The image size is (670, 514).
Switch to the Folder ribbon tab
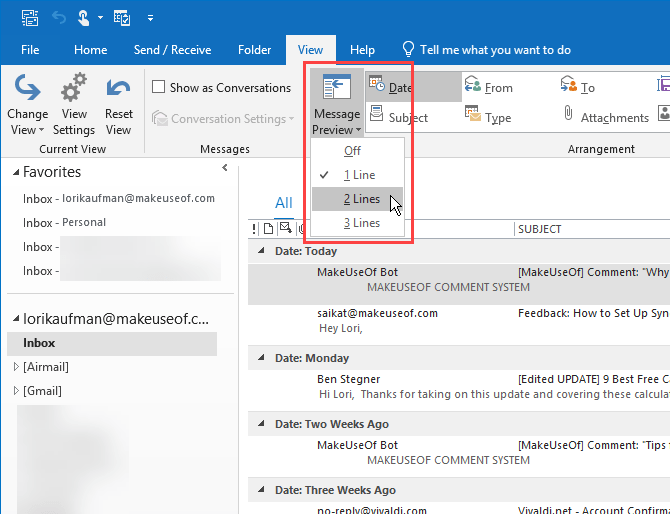(x=254, y=50)
